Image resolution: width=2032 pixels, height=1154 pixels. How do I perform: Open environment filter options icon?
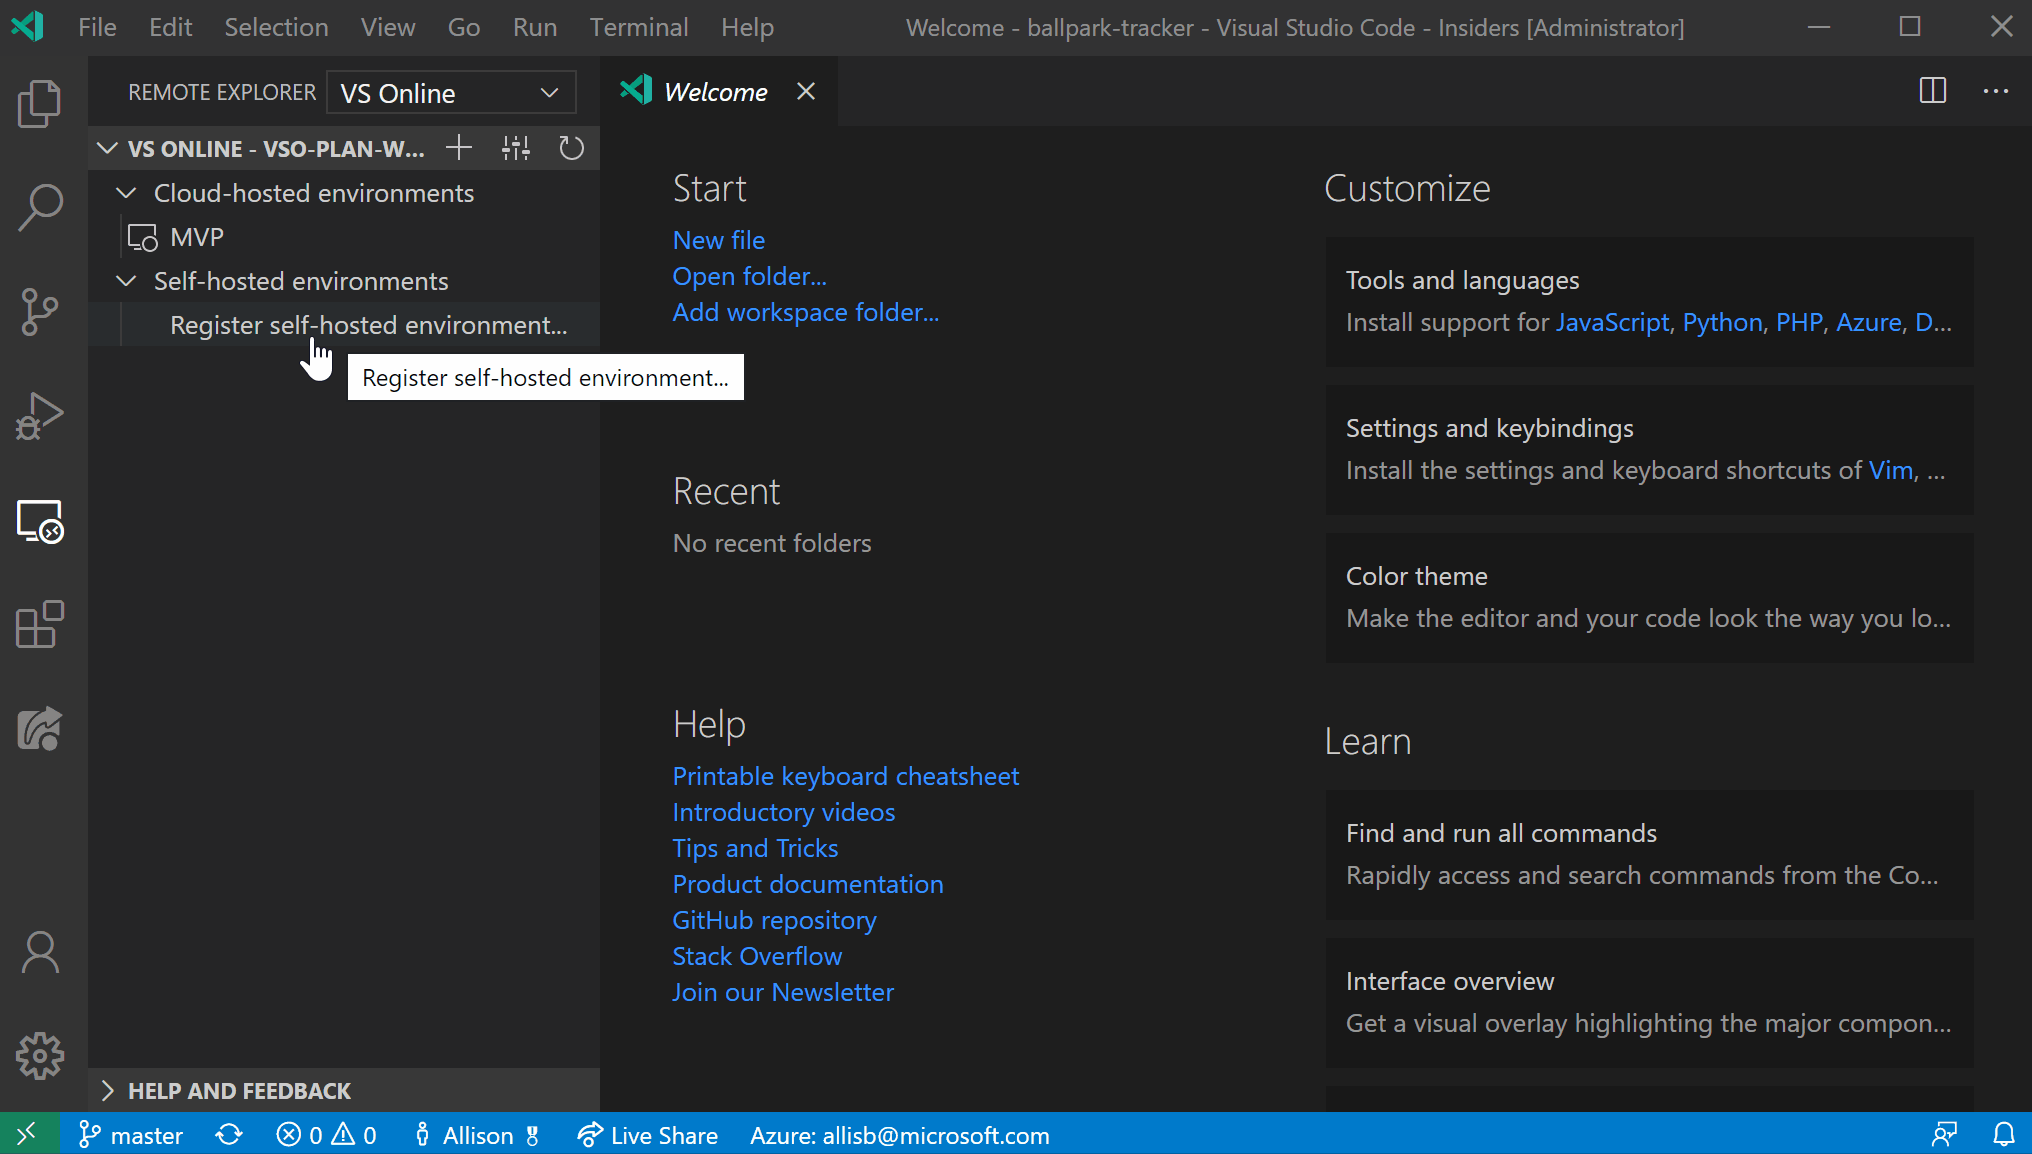point(515,148)
